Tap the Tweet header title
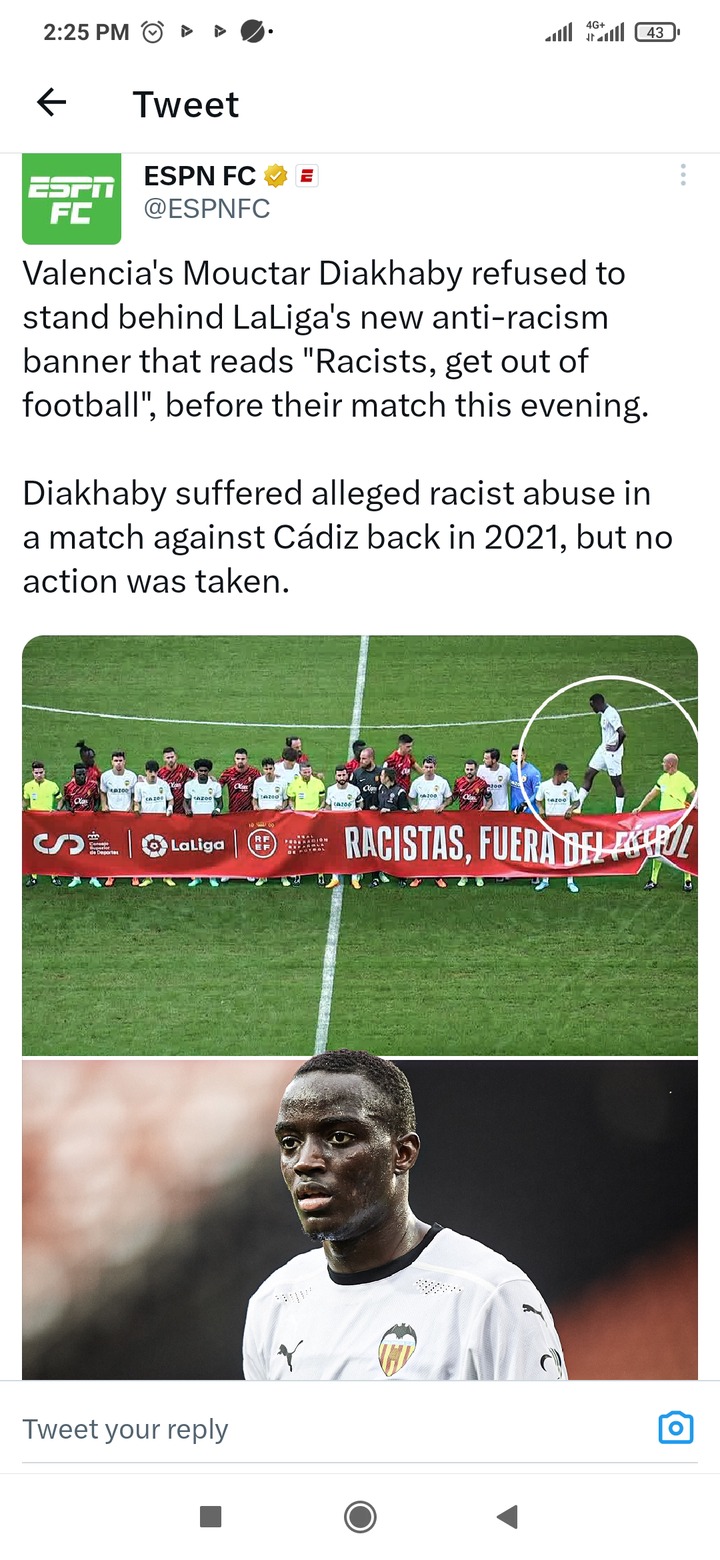Screen dimensions: 720x1560 coord(186,104)
